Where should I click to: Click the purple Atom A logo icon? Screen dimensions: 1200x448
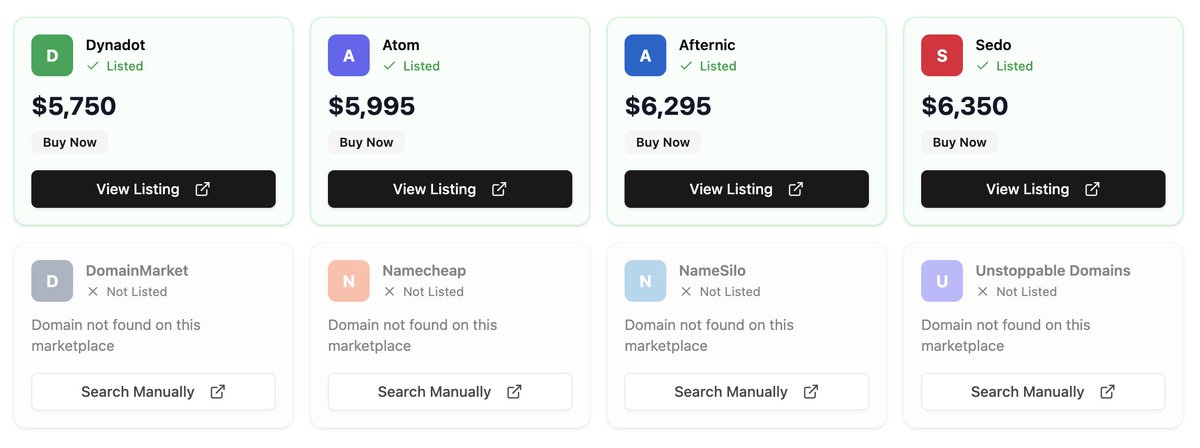pyautogui.click(x=349, y=55)
